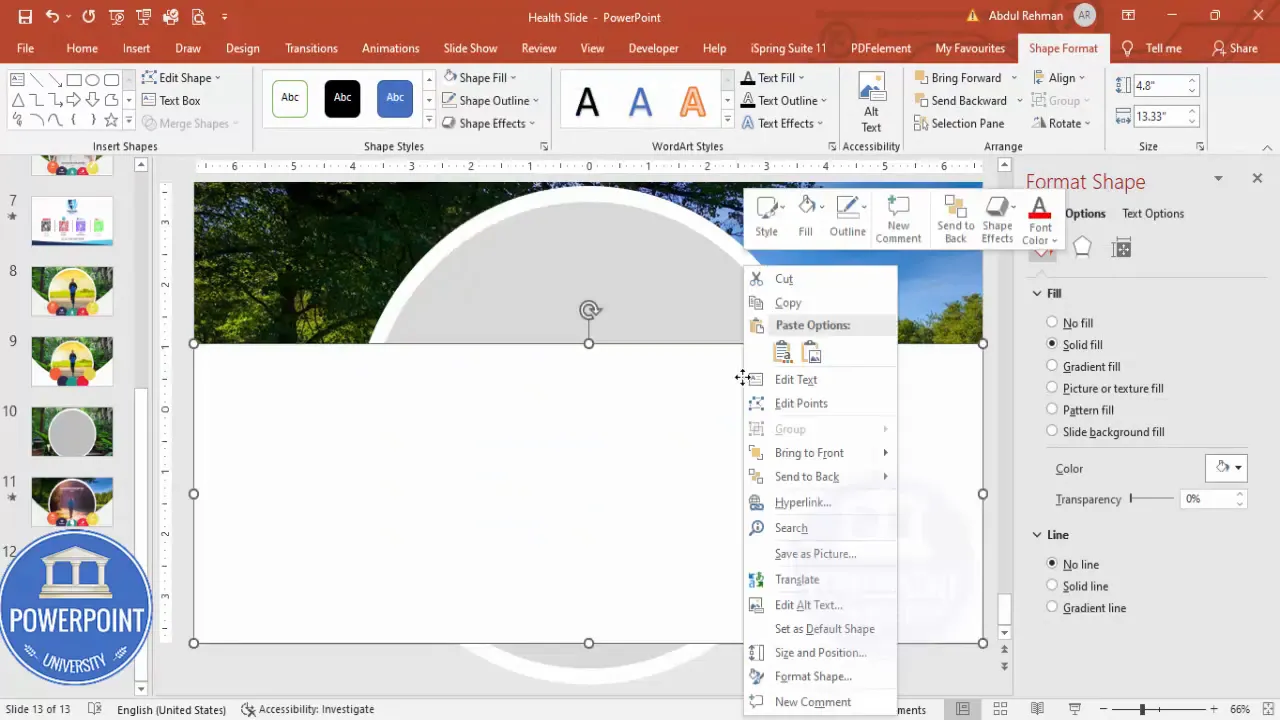This screenshot has width=1280, height=720.
Task: Open the Animations ribbon tab
Action: (x=390, y=48)
